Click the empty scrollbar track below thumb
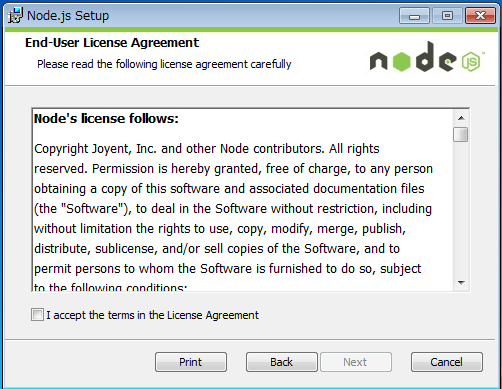 [x=461, y=209]
